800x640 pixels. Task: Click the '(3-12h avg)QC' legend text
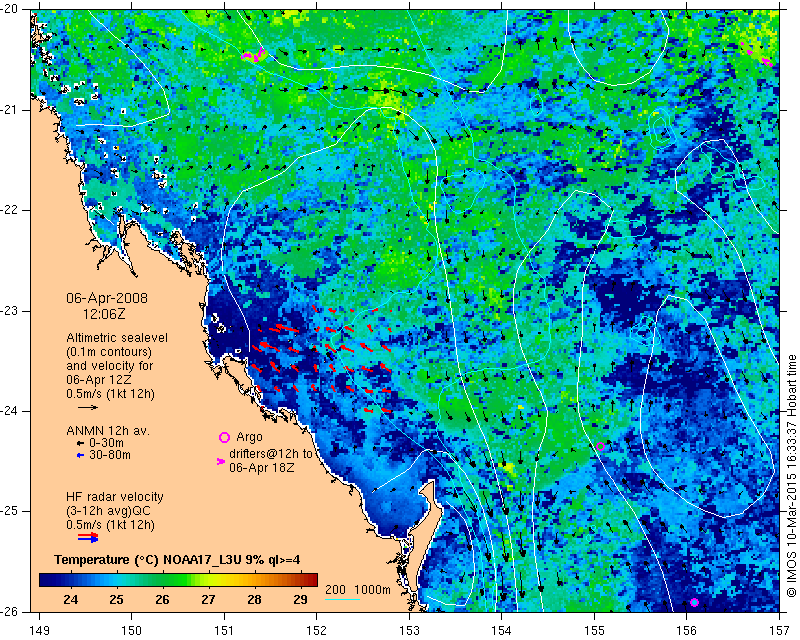click(x=108, y=511)
